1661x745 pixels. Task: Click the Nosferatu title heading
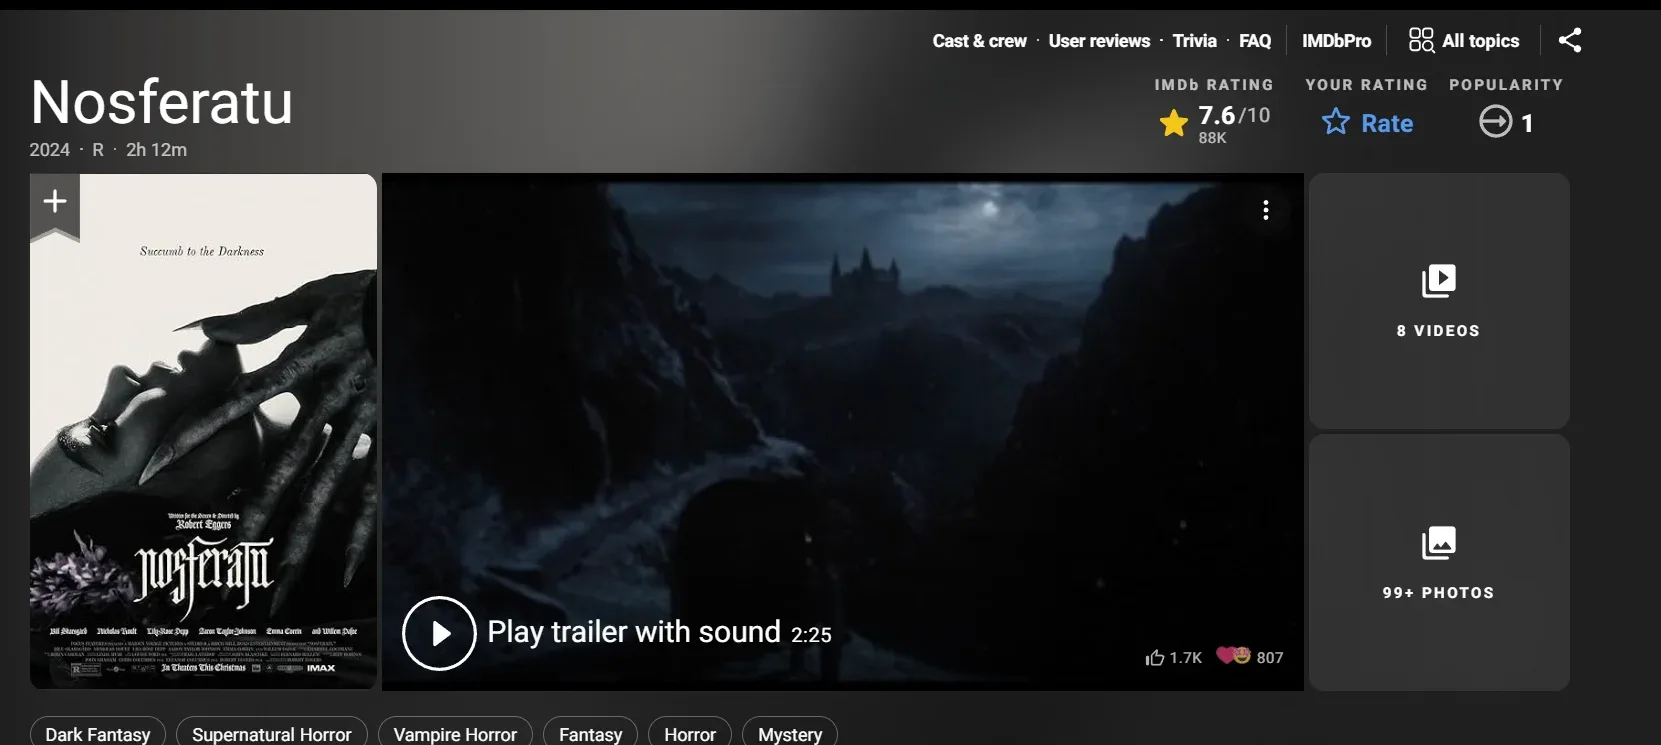(162, 102)
